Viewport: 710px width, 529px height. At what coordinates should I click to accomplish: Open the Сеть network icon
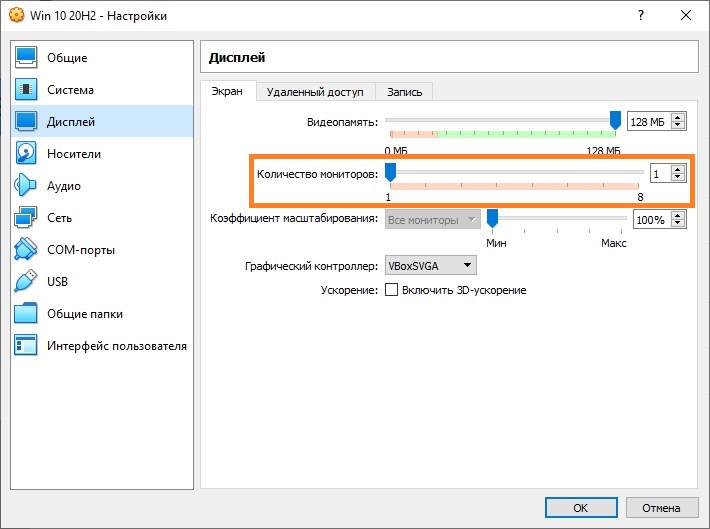click(27, 218)
